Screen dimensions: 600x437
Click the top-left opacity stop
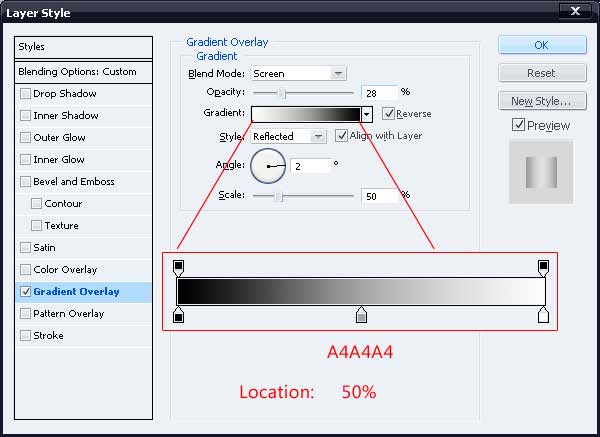[x=179, y=266]
